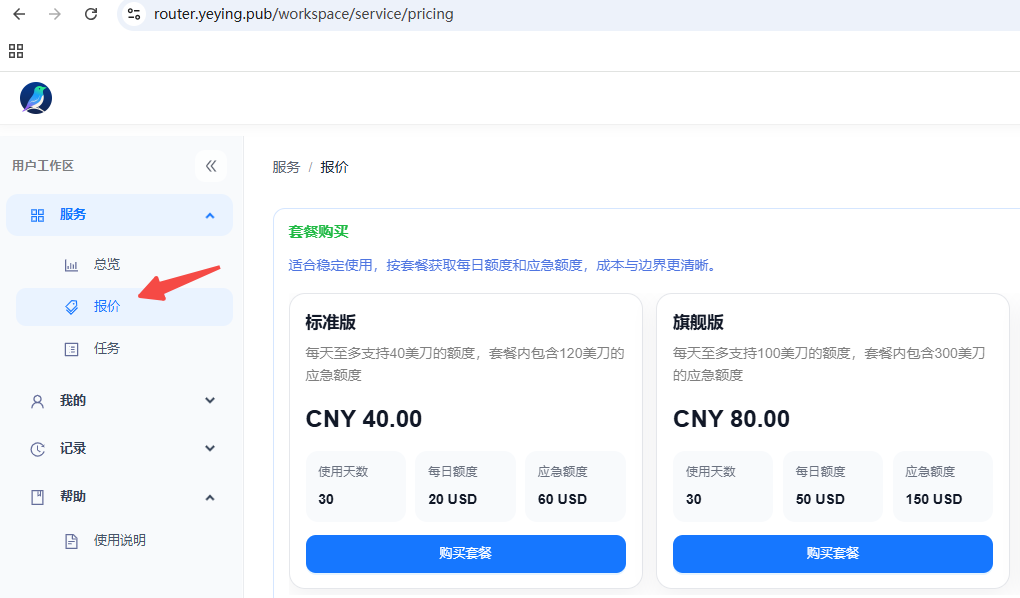Click the URL router.yeying.pub address field
This screenshot has width=1020, height=598.
(303, 14)
